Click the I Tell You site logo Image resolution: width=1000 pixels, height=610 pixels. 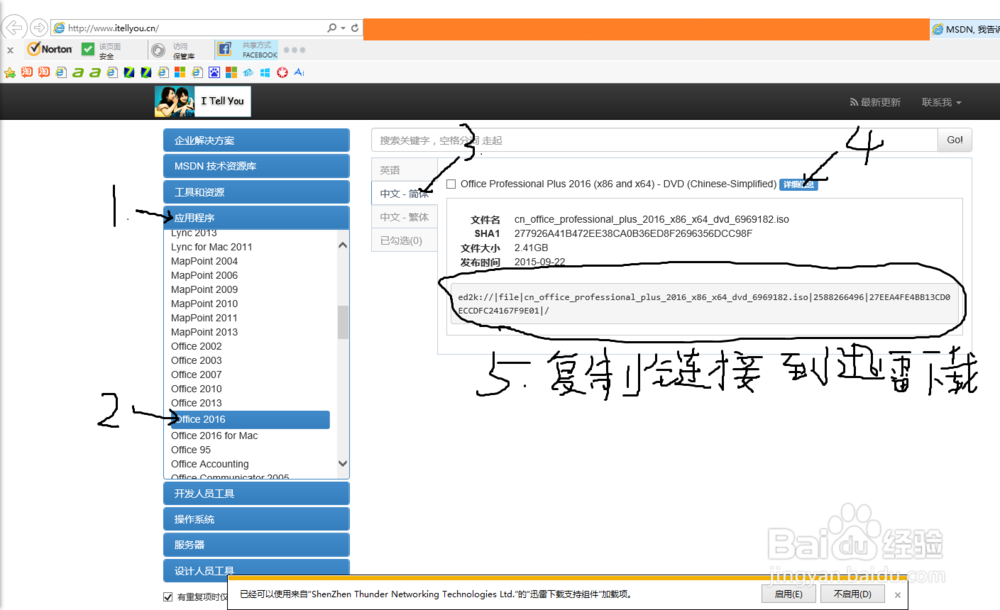(x=203, y=101)
